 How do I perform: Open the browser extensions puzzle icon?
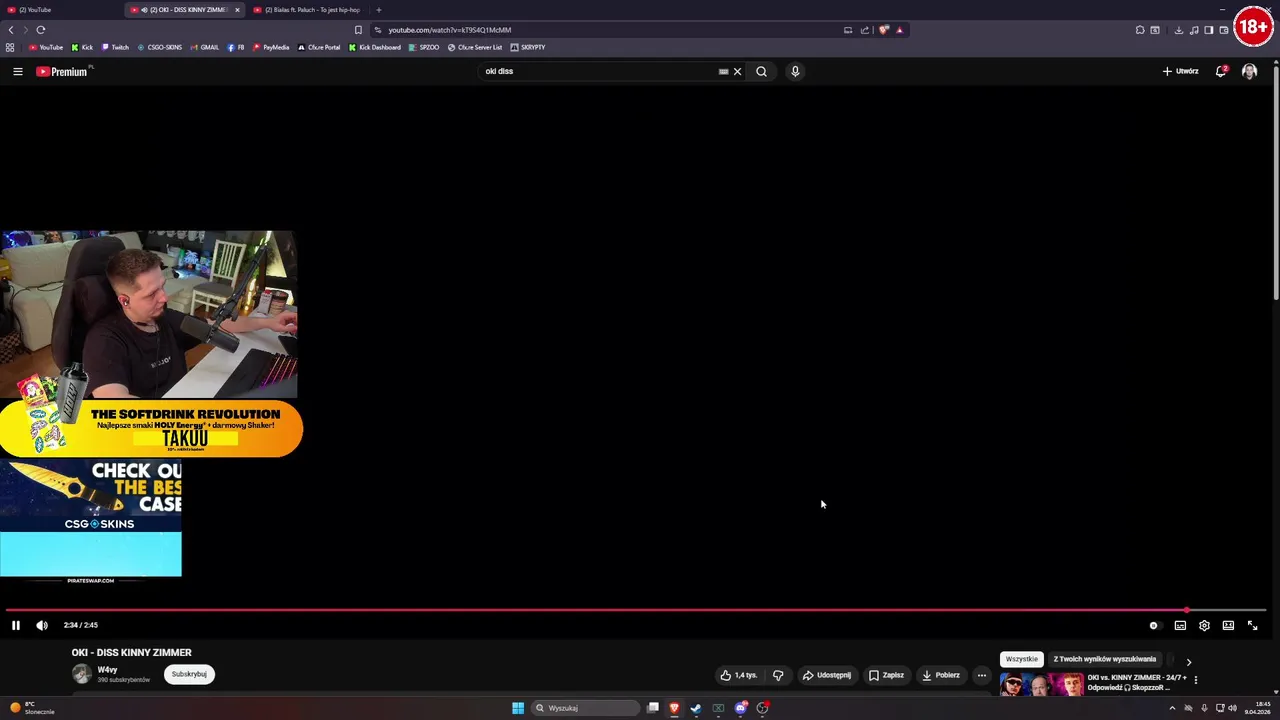(1140, 30)
